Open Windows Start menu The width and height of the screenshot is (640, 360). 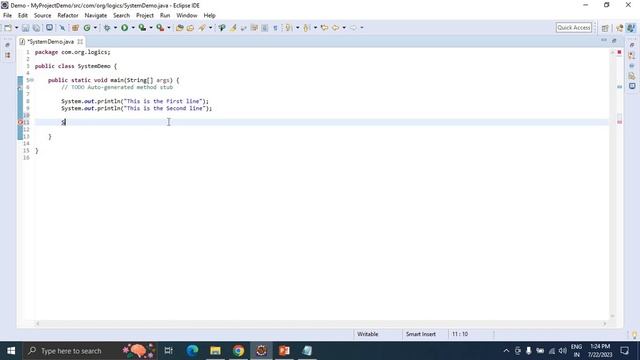point(11,351)
